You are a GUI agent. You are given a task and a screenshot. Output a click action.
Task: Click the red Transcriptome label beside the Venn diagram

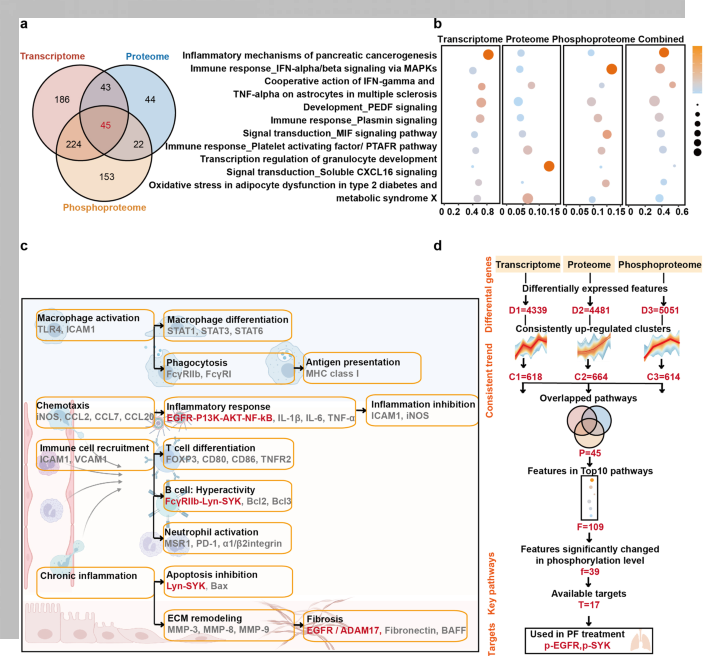pyautogui.click(x=52, y=56)
